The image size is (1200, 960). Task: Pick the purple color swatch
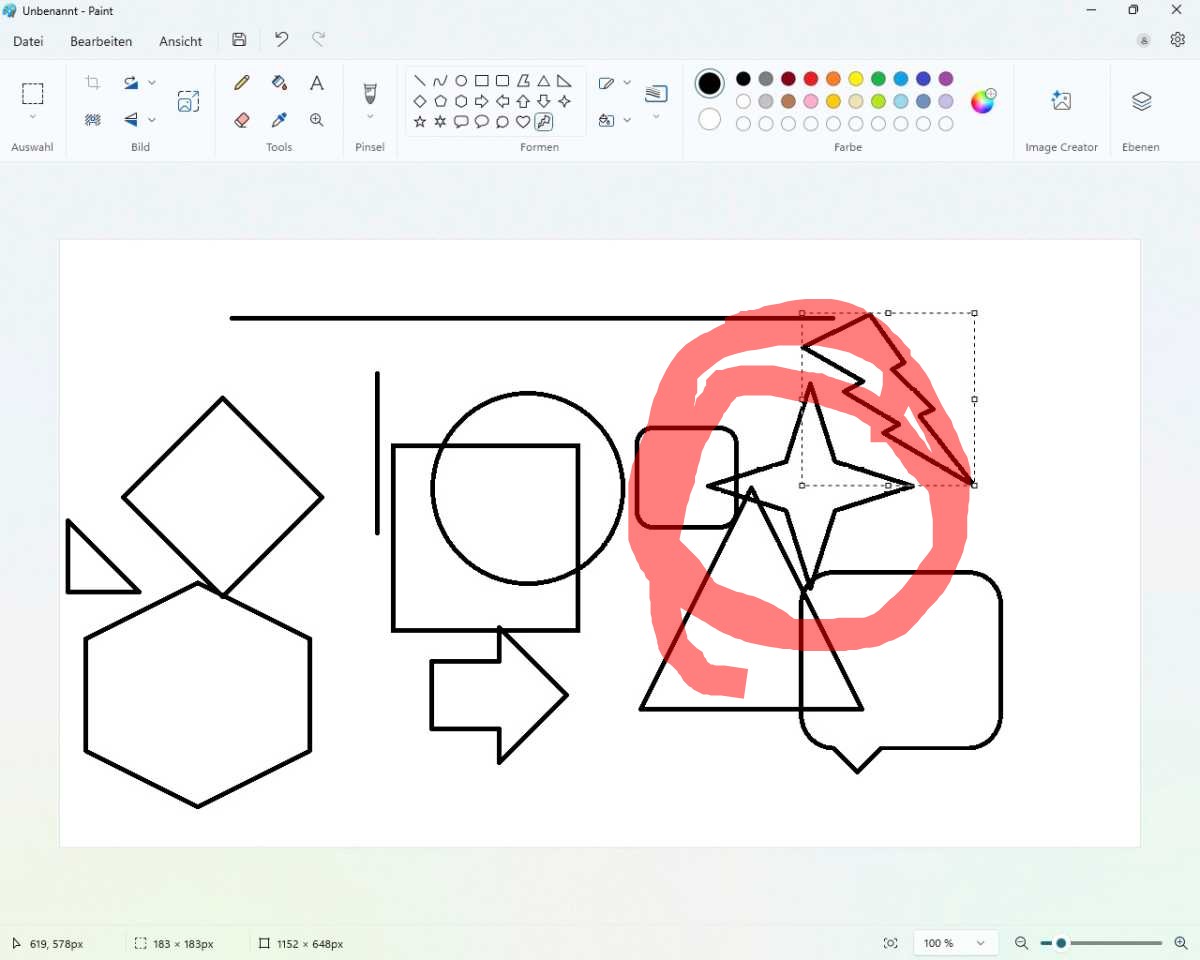coord(946,79)
